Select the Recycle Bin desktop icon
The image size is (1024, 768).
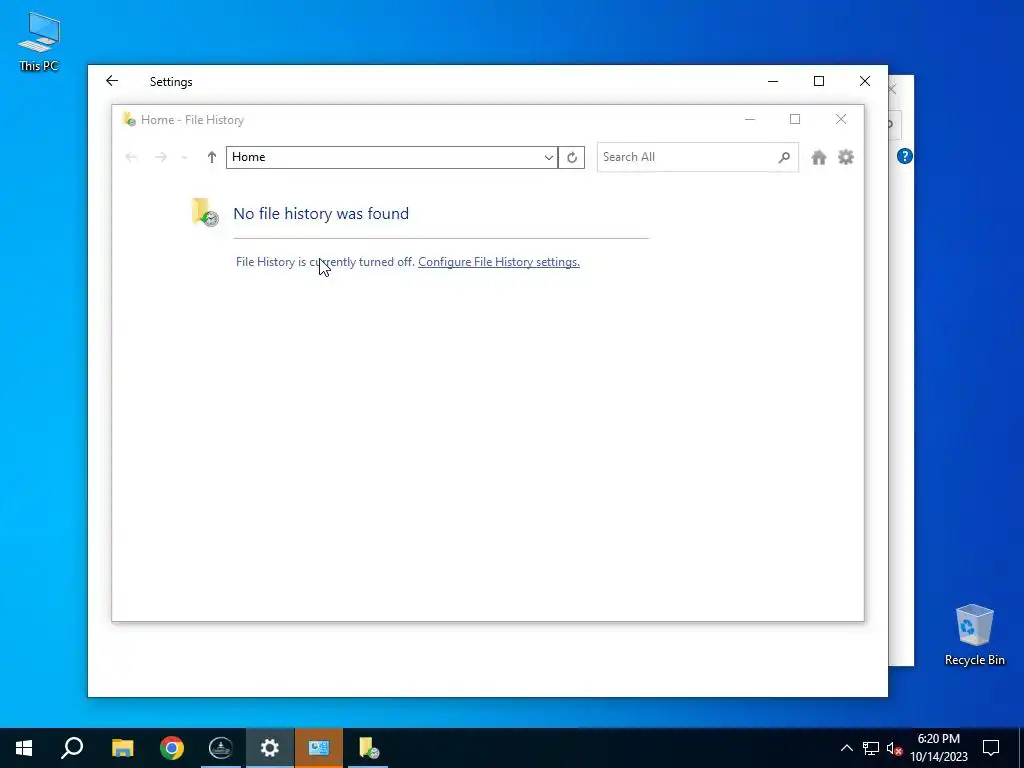pyautogui.click(x=974, y=635)
